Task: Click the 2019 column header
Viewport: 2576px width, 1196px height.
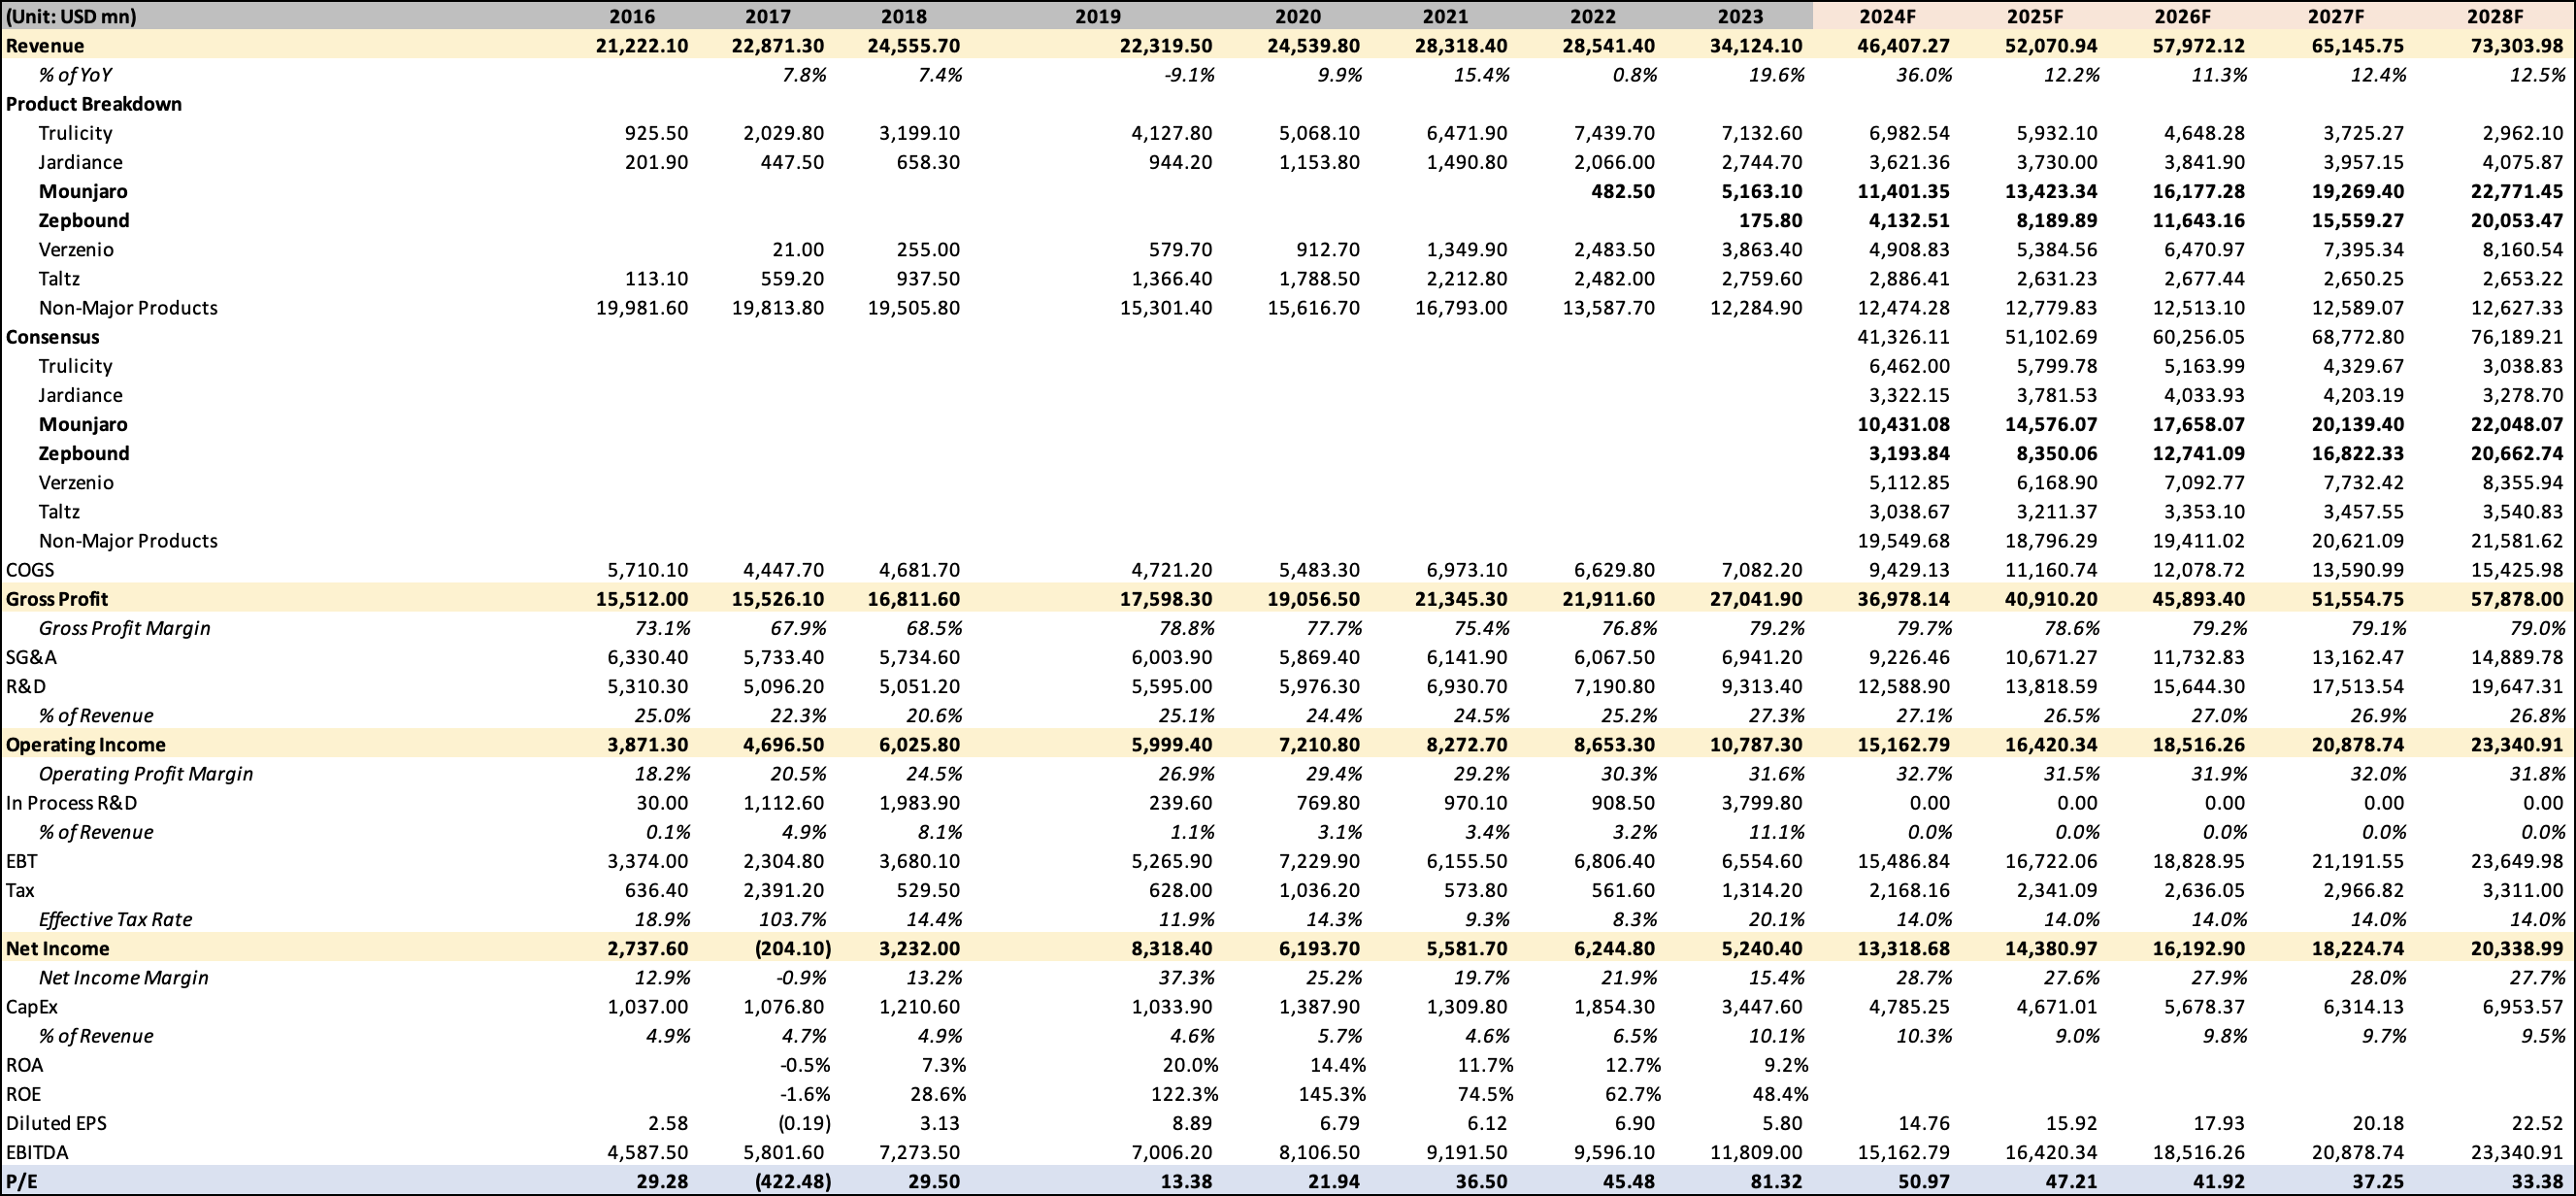Action: click(1097, 16)
